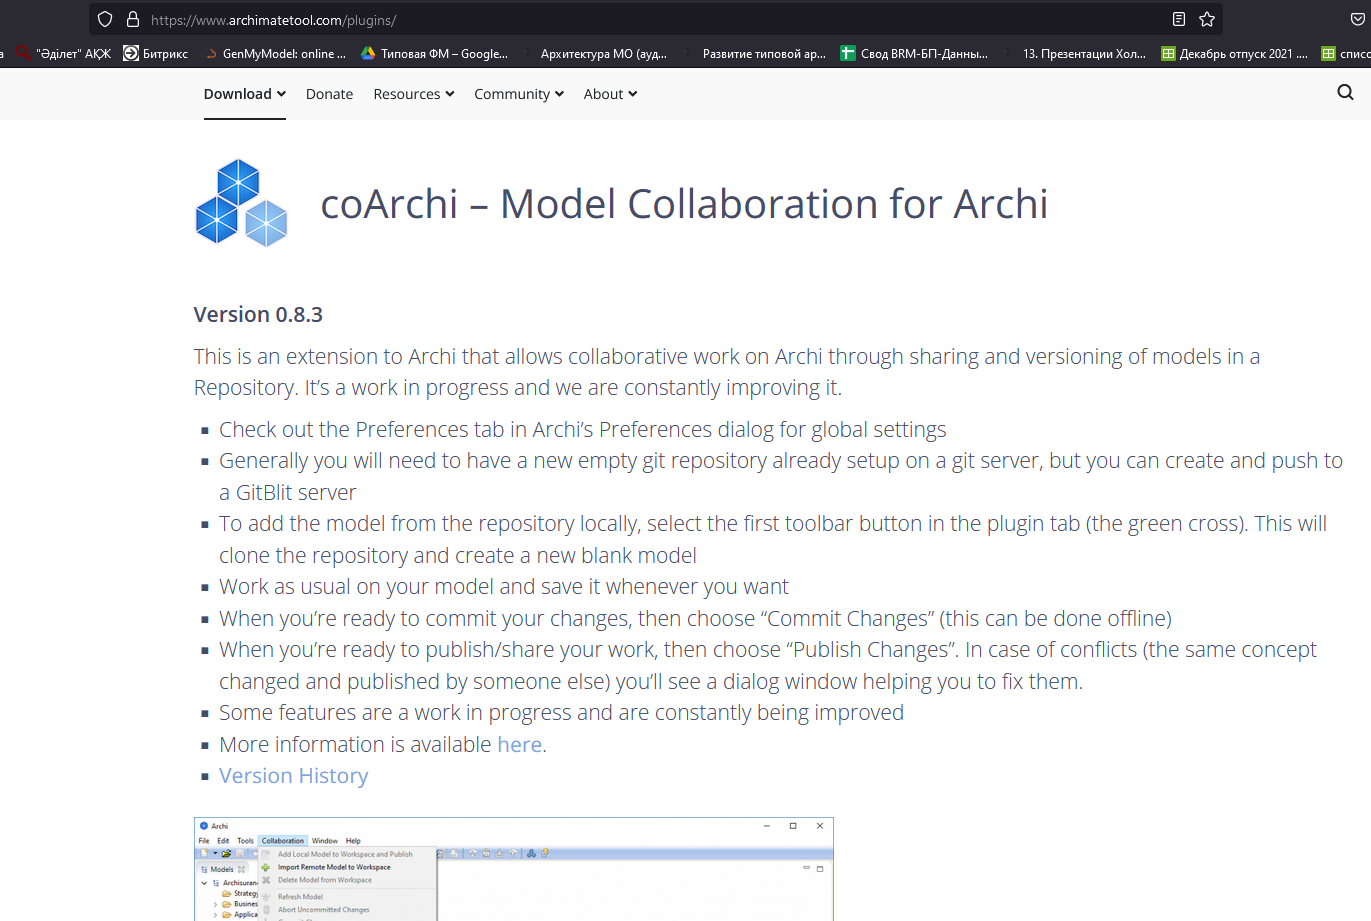The width and height of the screenshot is (1371, 921).
Task: Open the Archi Collaboration menu screenshot image
Action: tap(514, 869)
